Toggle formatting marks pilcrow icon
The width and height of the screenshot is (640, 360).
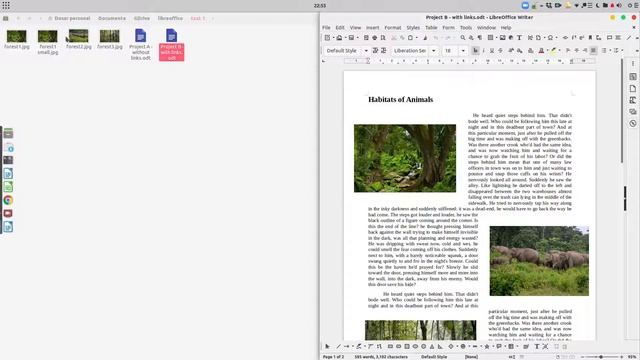(x=480, y=38)
